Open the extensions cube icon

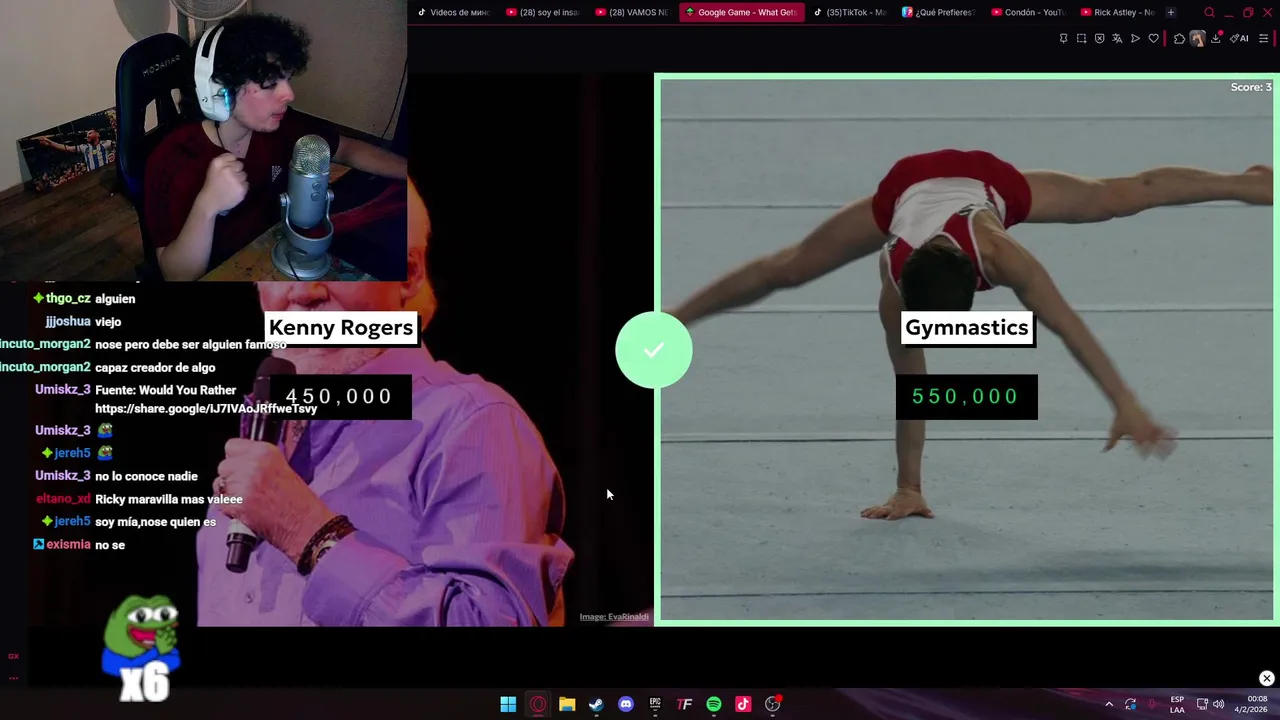(x=1179, y=38)
